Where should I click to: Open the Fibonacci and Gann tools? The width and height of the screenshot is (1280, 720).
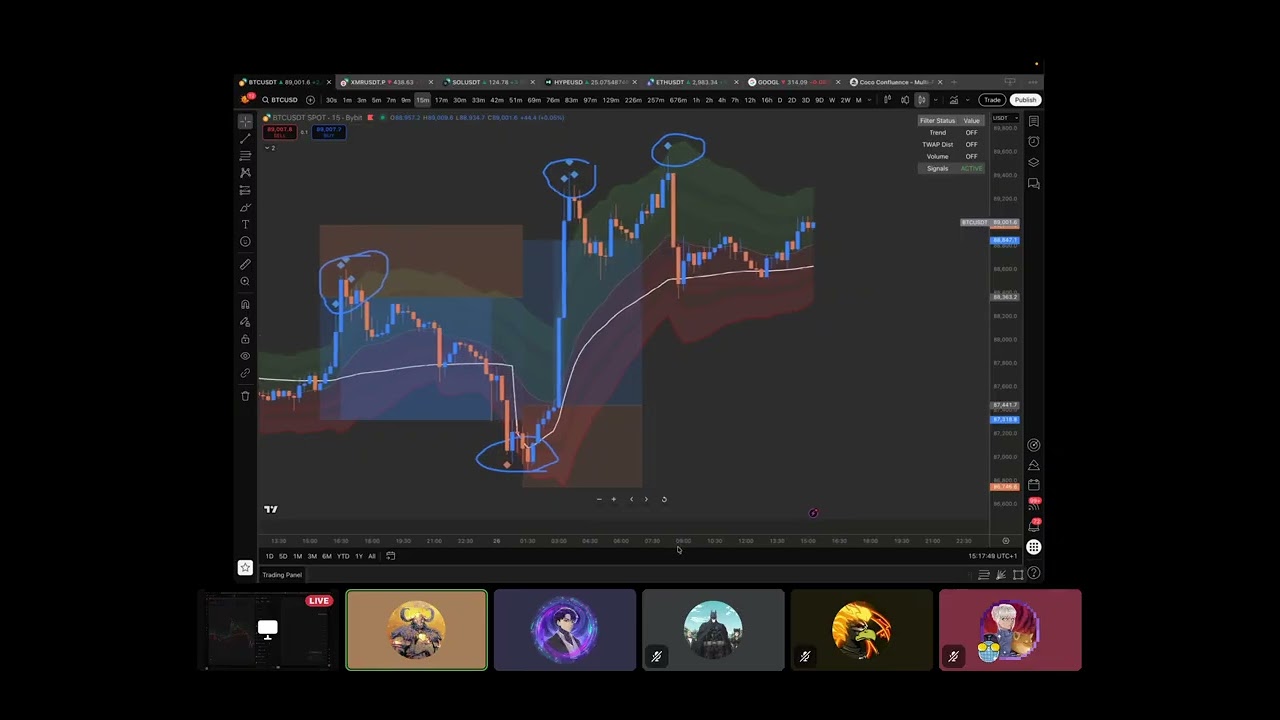(245, 155)
